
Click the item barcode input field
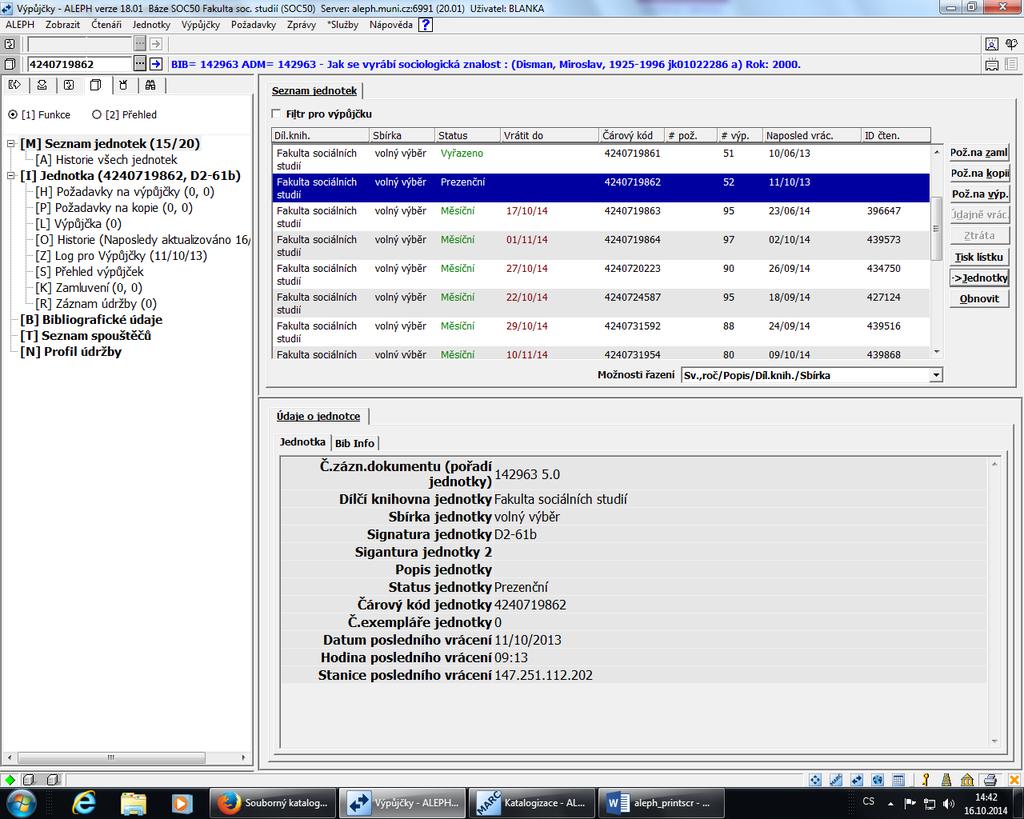coord(78,64)
